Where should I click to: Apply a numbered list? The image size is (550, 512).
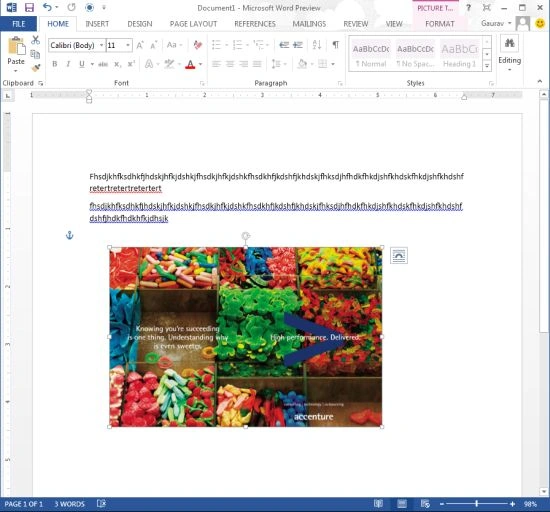coord(237,45)
